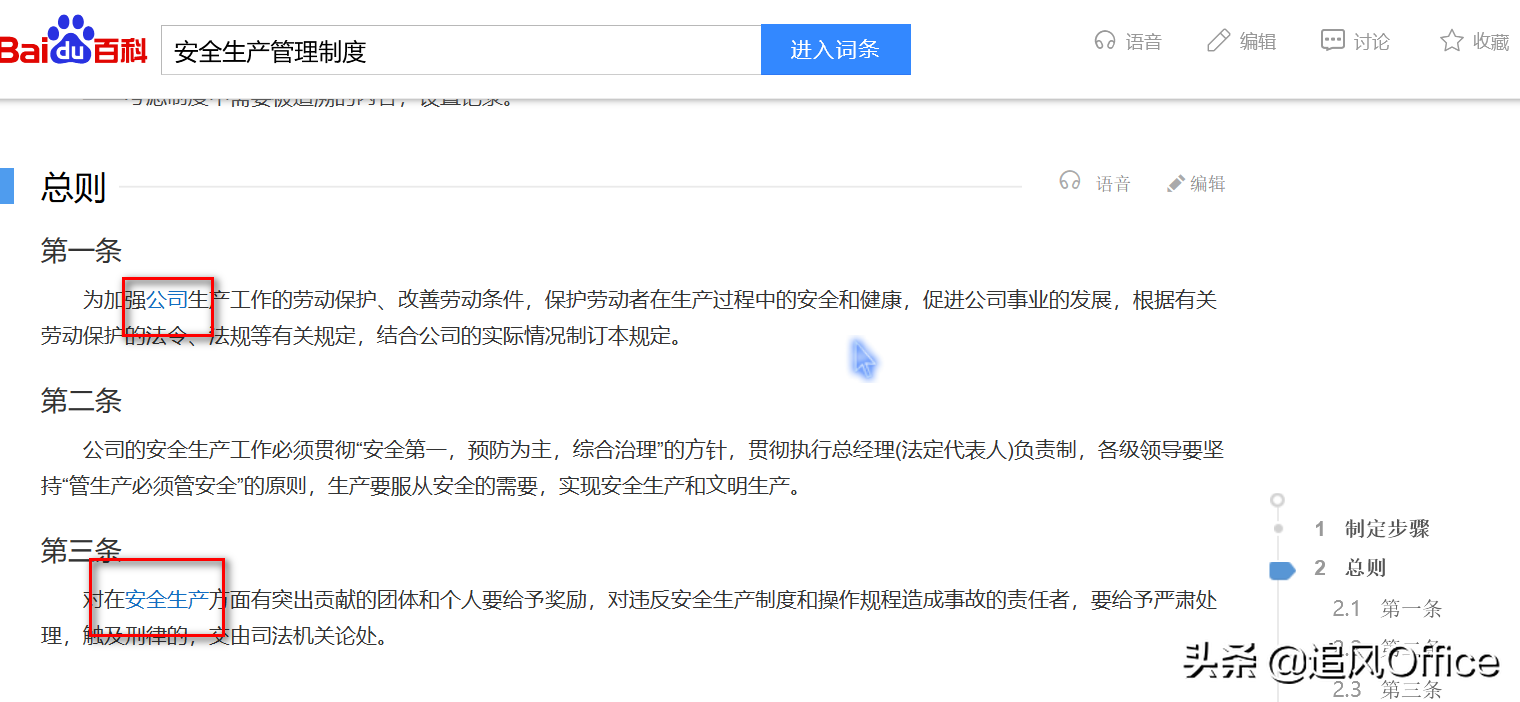Click the blue marker beside 2 总则
This screenshot has width=1520, height=702.
coord(1282,570)
